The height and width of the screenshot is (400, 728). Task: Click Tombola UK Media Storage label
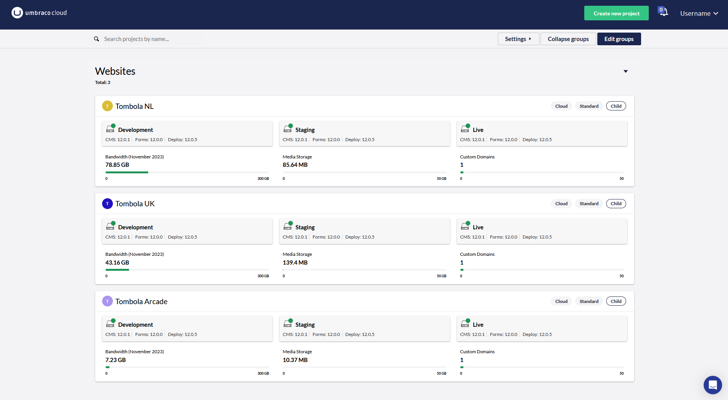(x=297, y=254)
